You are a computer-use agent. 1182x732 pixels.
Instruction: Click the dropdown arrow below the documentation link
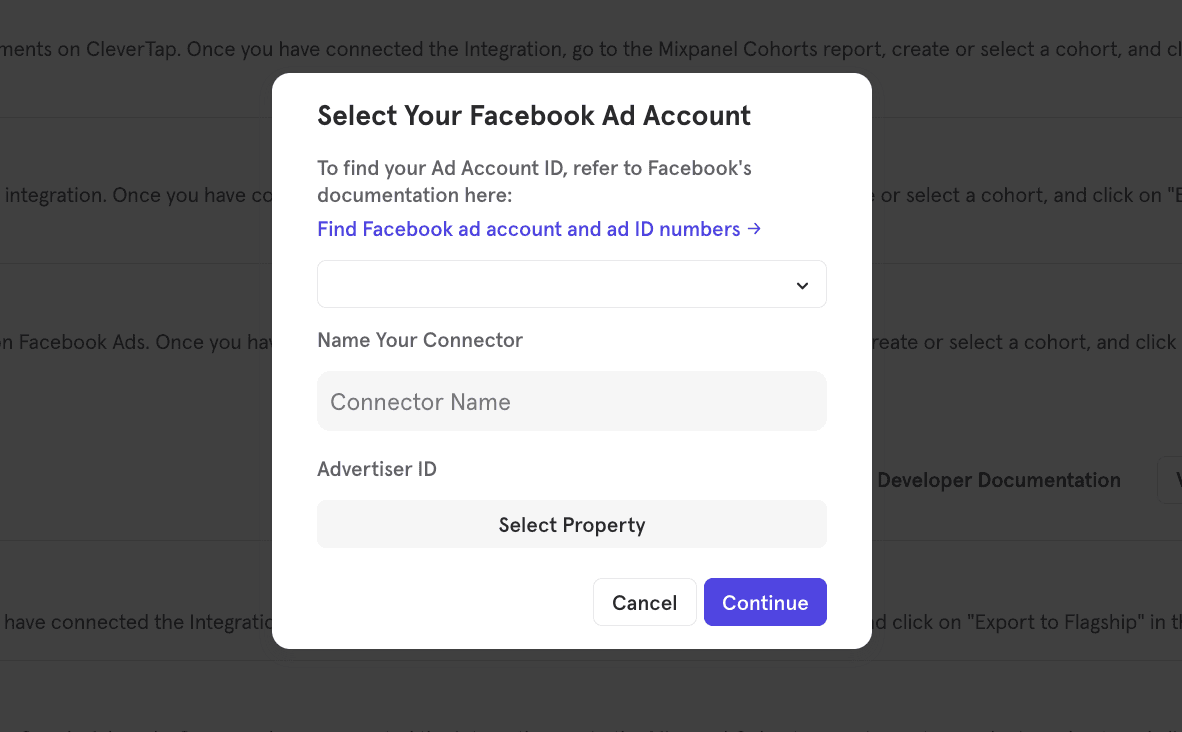coord(801,285)
